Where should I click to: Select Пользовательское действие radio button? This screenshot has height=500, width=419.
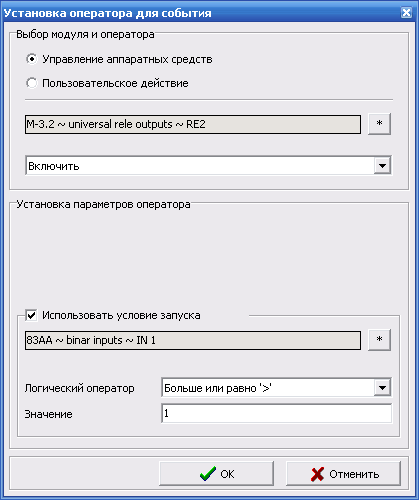[x=32, y=83]
